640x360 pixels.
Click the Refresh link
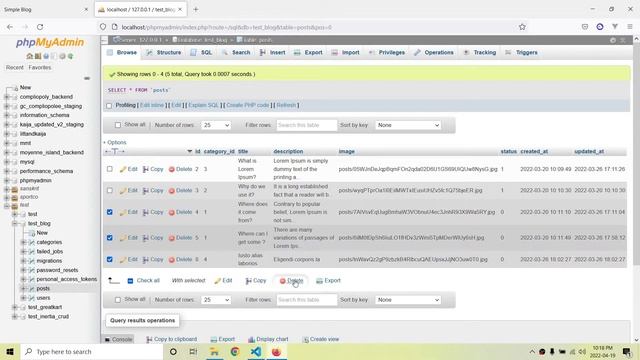coord(286,105)
